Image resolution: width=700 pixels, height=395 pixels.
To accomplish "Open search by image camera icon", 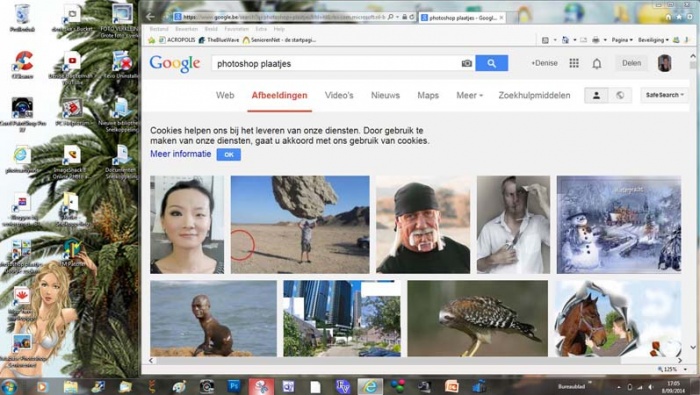I will click(x=467, y=63).
